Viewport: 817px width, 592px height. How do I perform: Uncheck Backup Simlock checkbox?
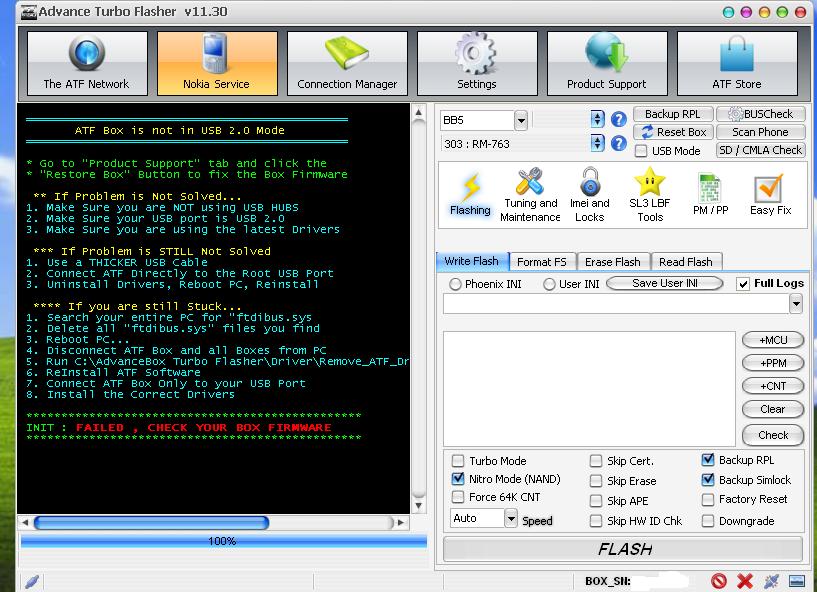708,479
